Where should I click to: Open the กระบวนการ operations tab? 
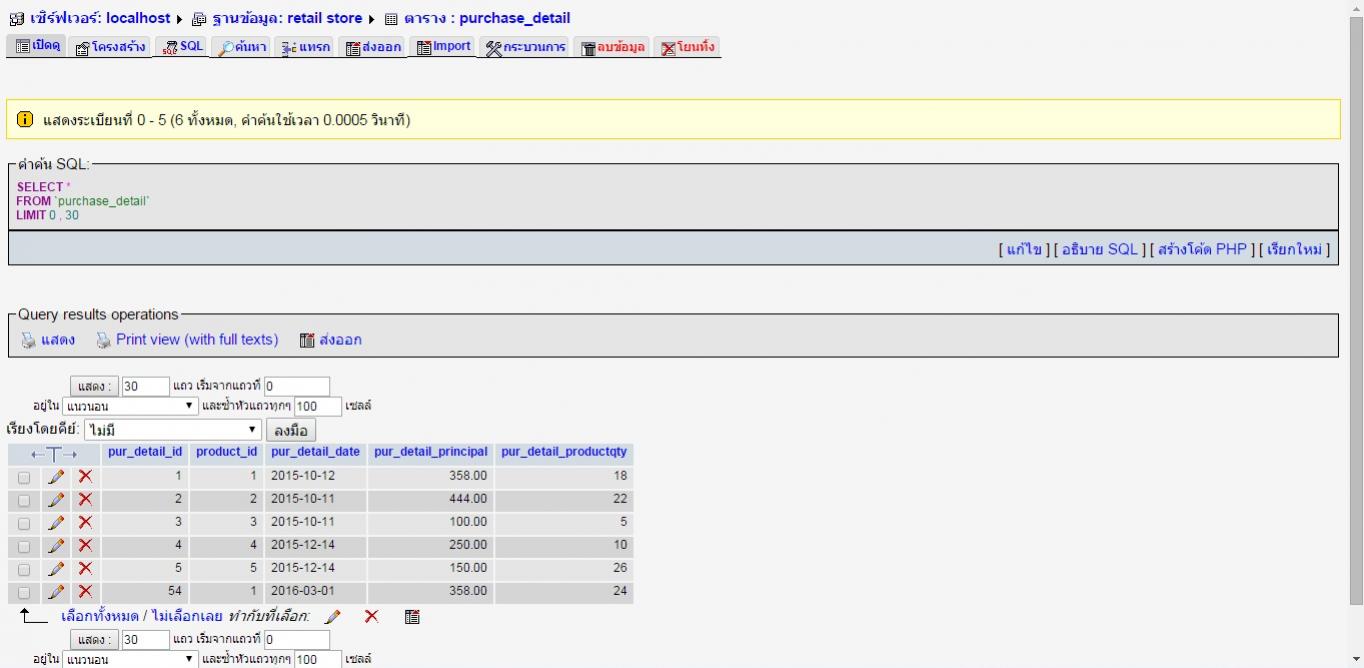click(525, 47)
